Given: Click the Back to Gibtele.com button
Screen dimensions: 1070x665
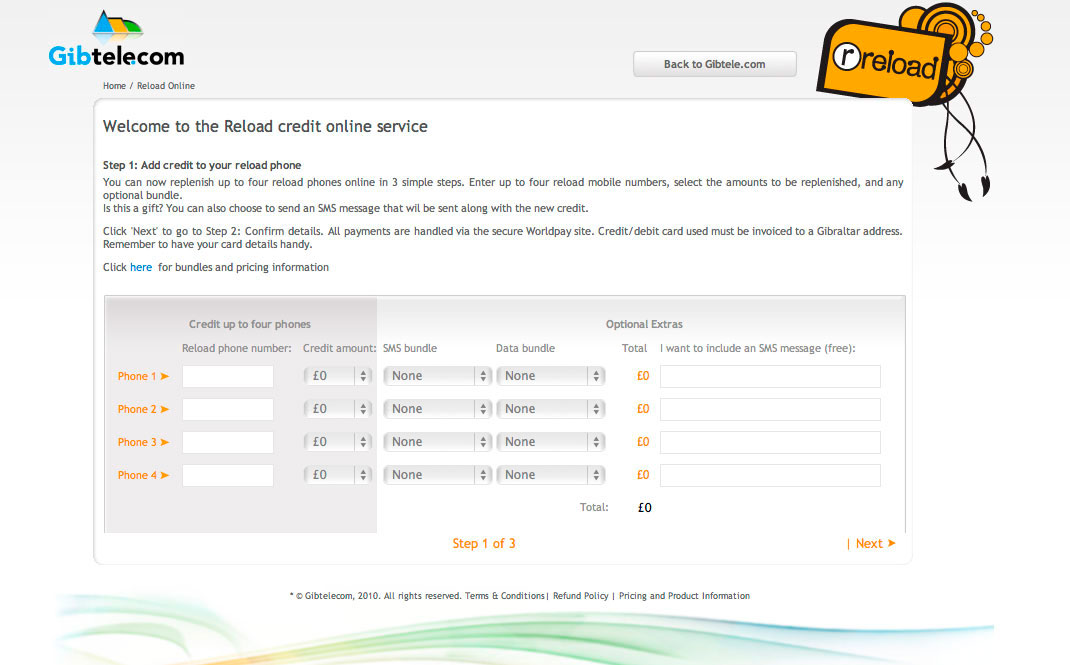Looking at the screenshot, I should click(x=714, y=64).
